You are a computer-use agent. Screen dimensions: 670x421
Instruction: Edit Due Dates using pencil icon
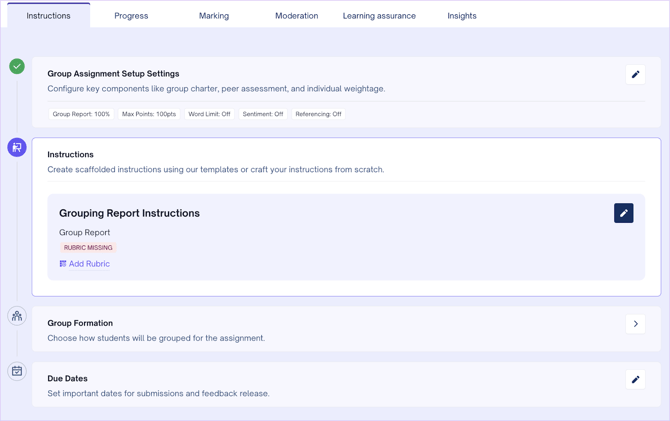point(635,379)
